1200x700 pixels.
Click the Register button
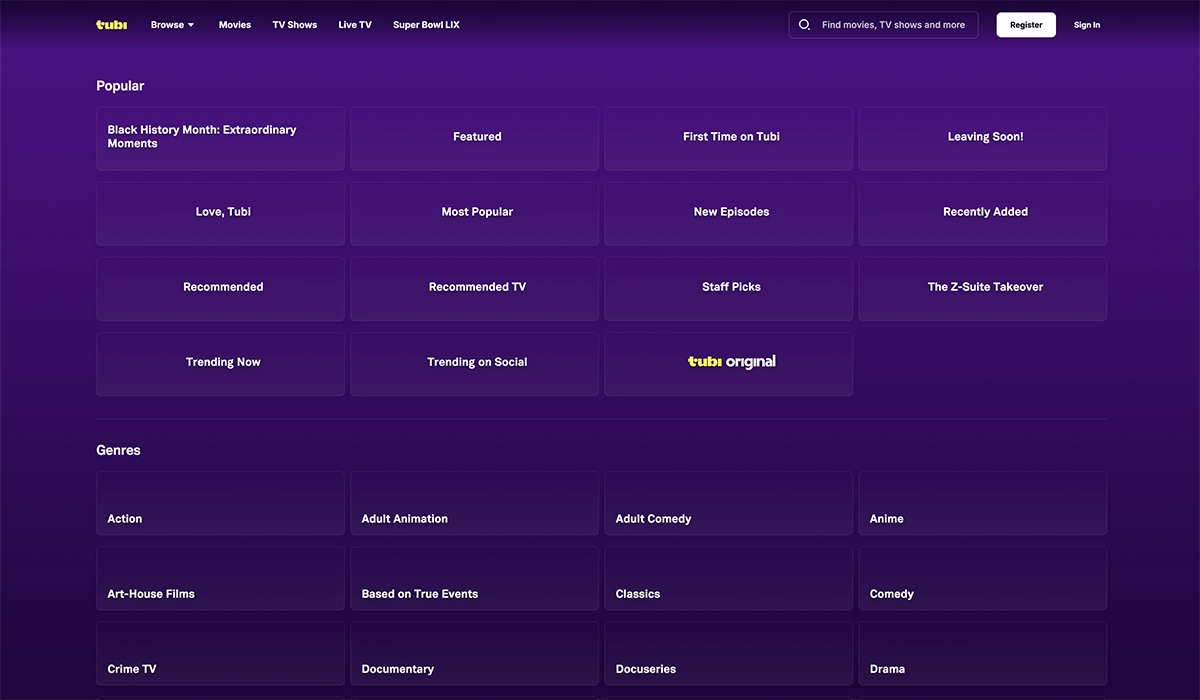[x=1026, y=25]
